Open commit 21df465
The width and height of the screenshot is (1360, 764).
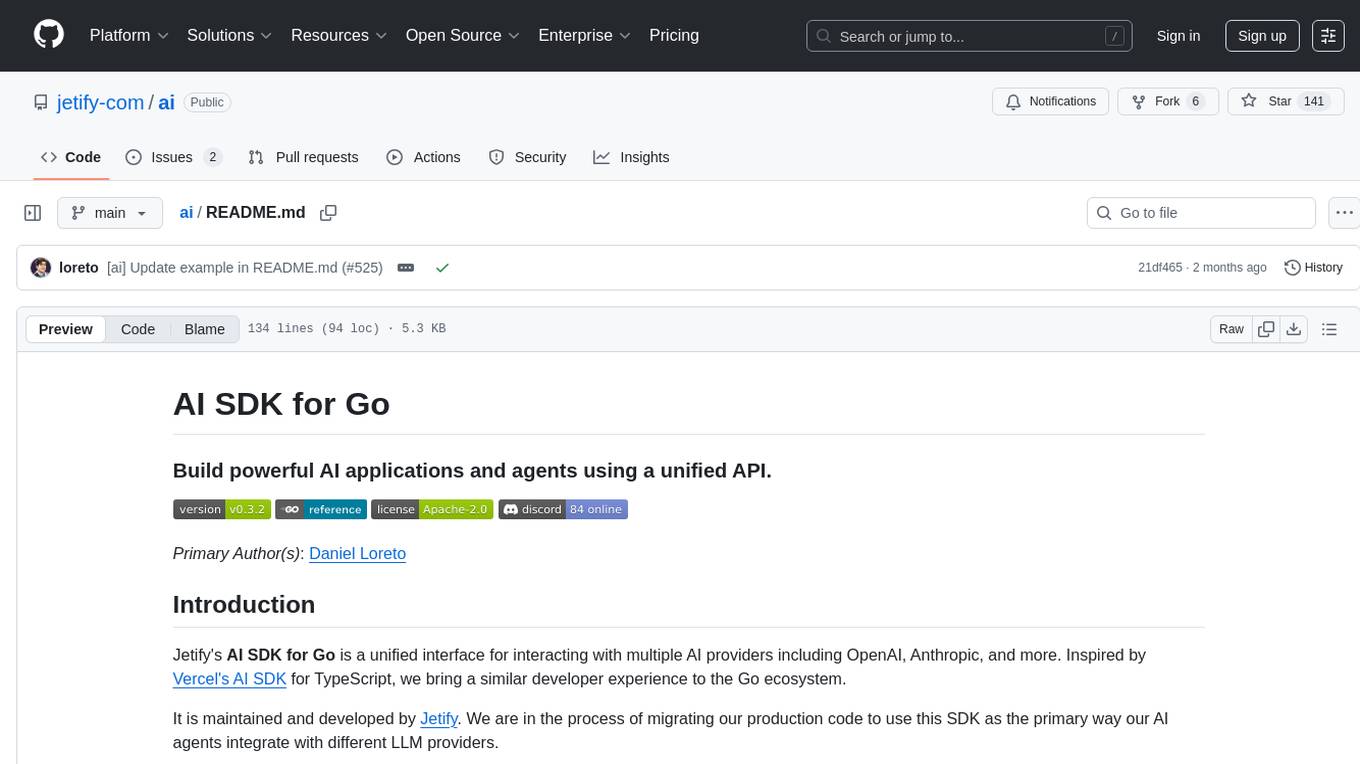[1160, 268]
